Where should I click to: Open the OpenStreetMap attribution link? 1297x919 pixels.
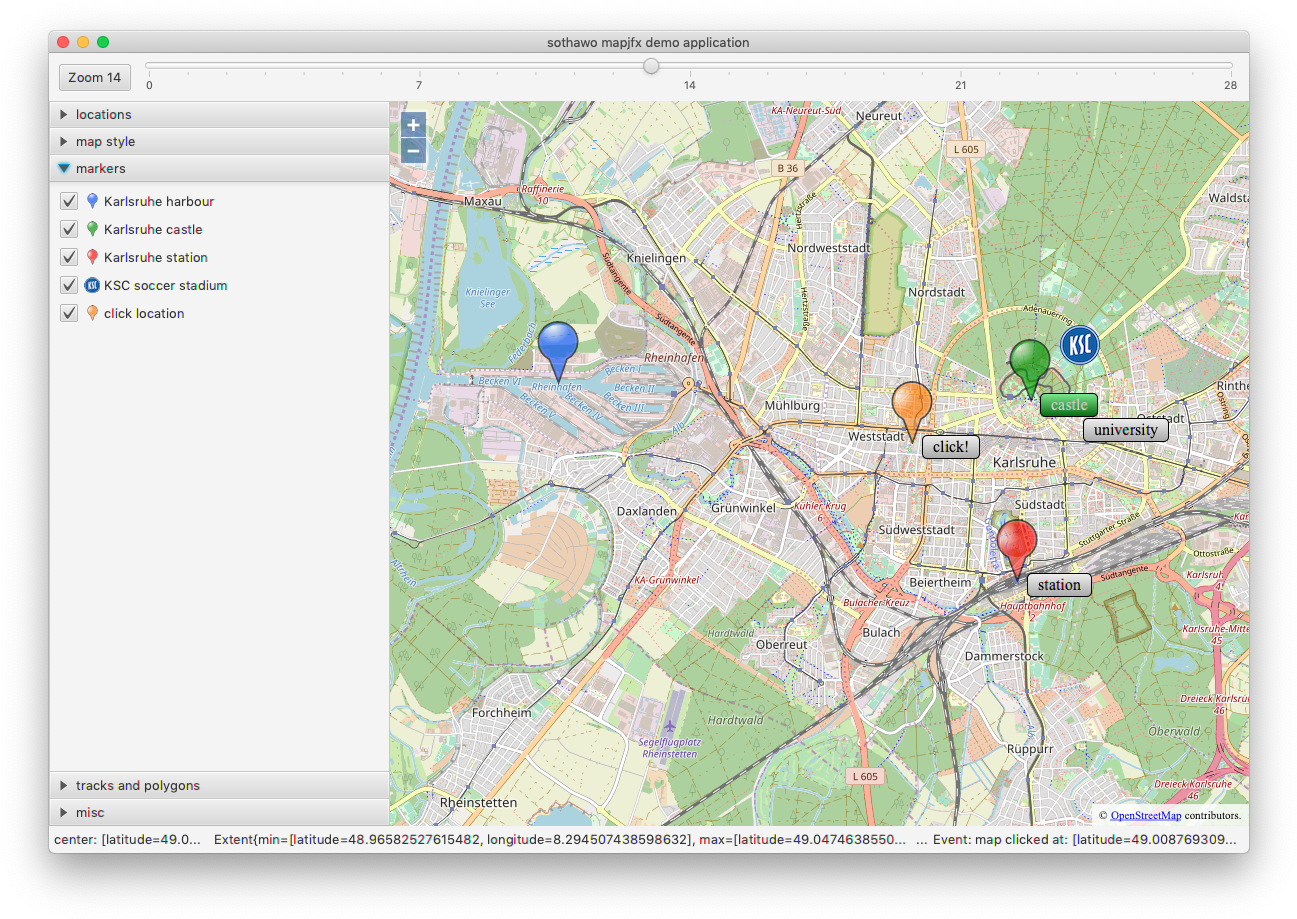[1146, 815]
